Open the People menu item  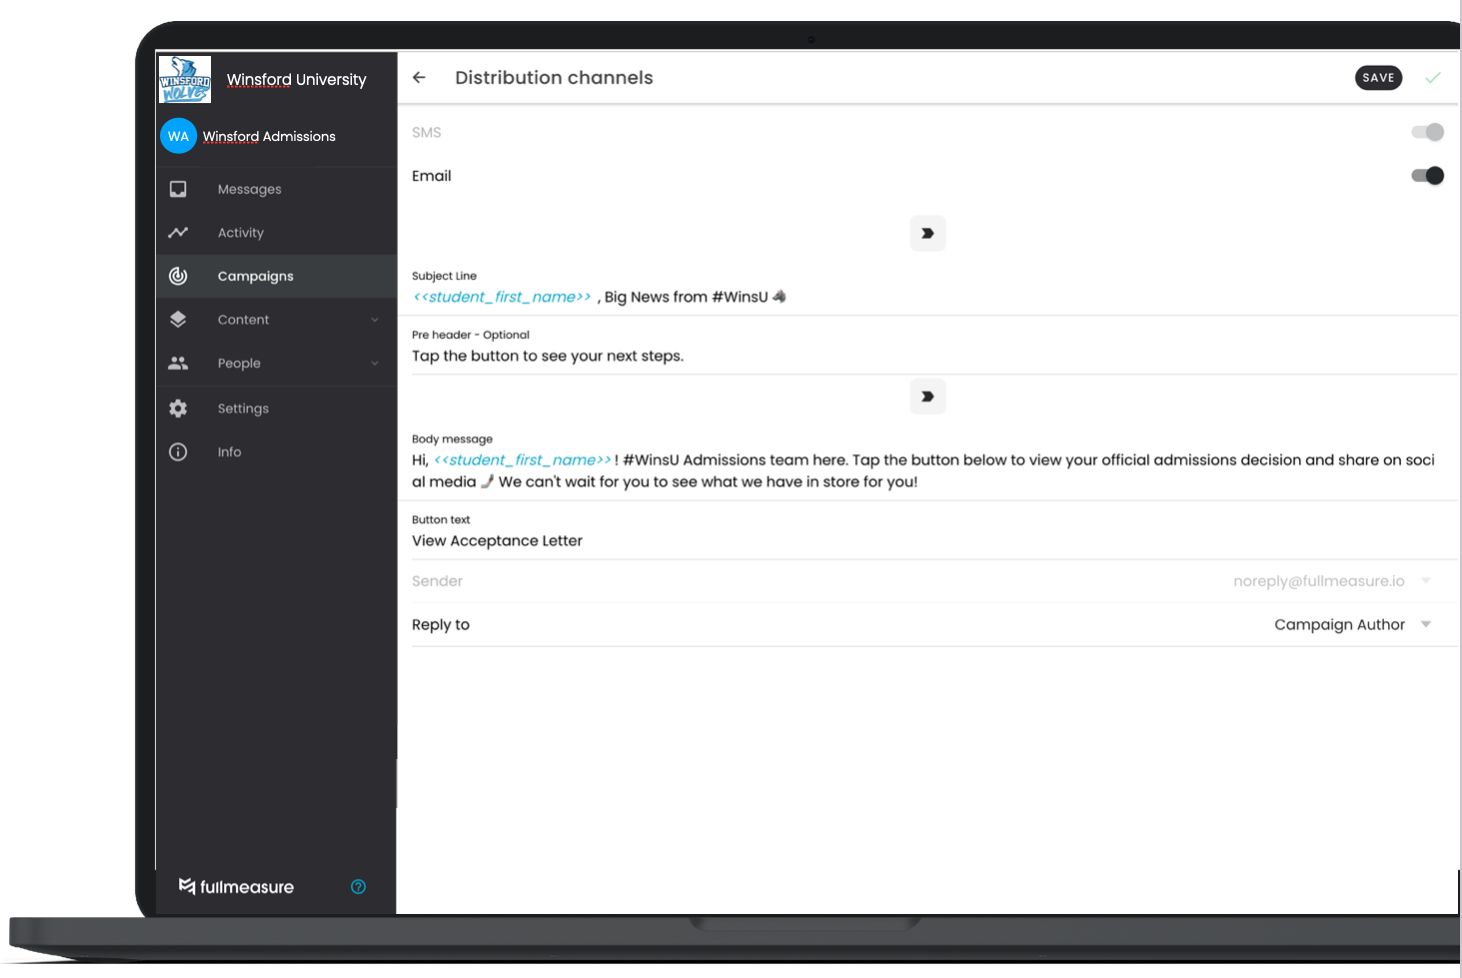(277, 363)
